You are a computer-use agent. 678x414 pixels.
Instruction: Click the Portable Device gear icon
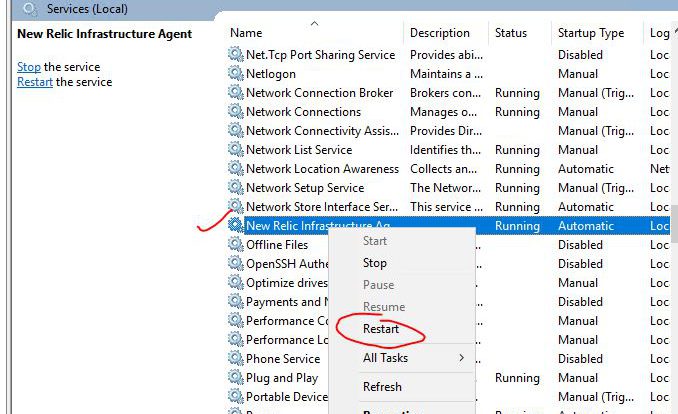coord(236,397)
